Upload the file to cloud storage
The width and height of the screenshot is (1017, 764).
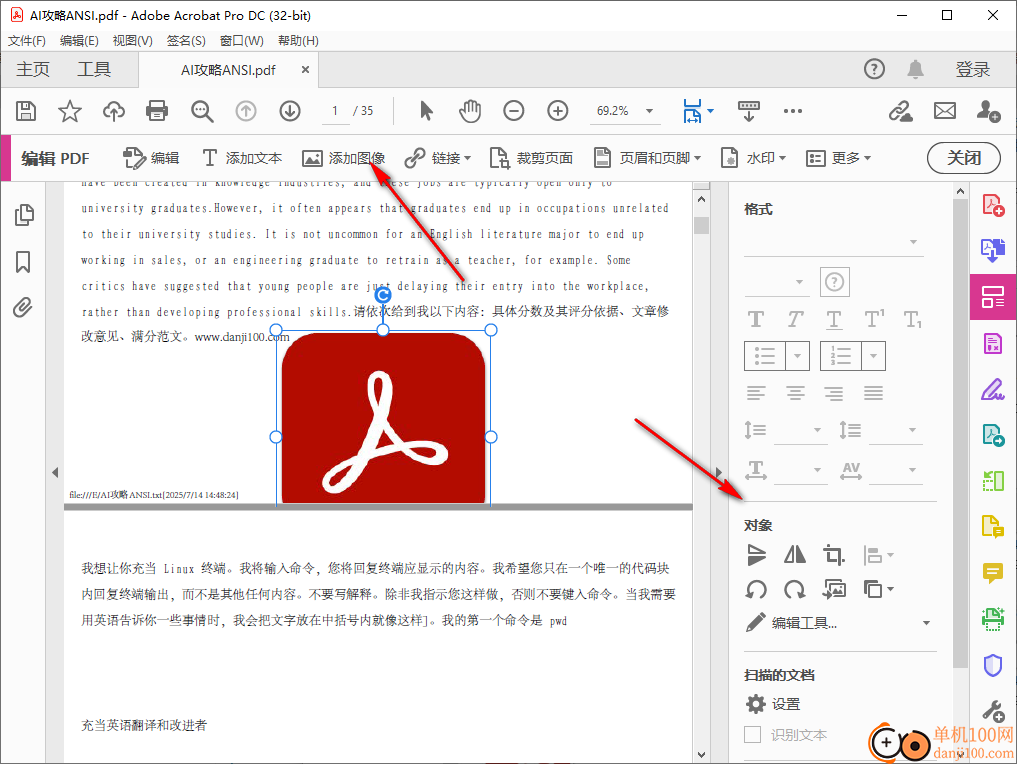click(x=114, y=111)
